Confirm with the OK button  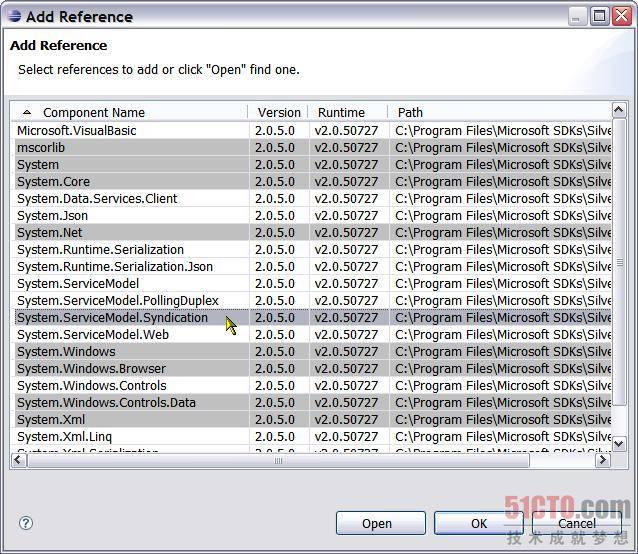pyautogui.click(x=479, y=523)
